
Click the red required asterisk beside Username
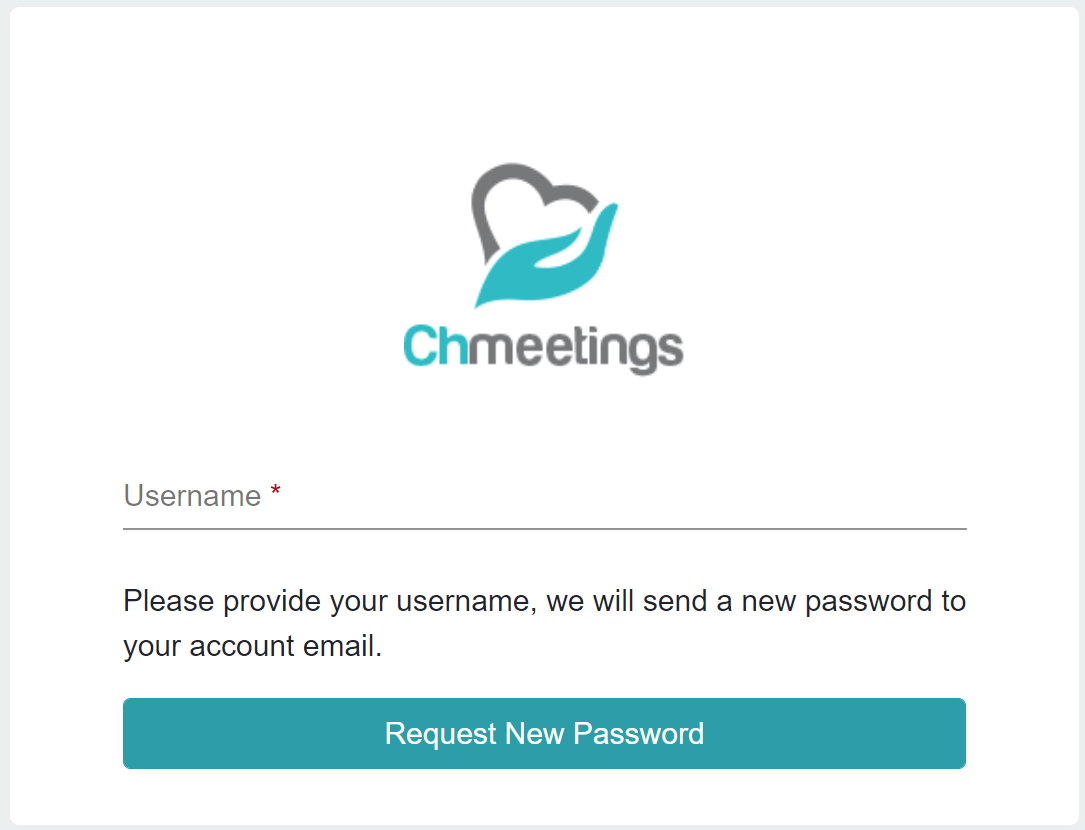[275, 491]
